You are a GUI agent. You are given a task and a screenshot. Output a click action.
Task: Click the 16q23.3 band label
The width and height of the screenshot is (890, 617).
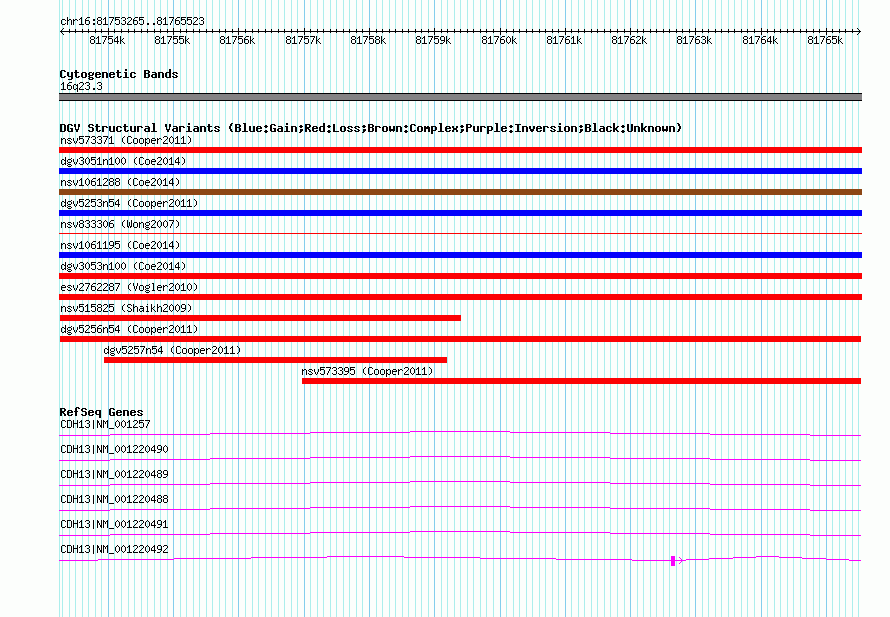pyautogui.click(x=81, y=86)
